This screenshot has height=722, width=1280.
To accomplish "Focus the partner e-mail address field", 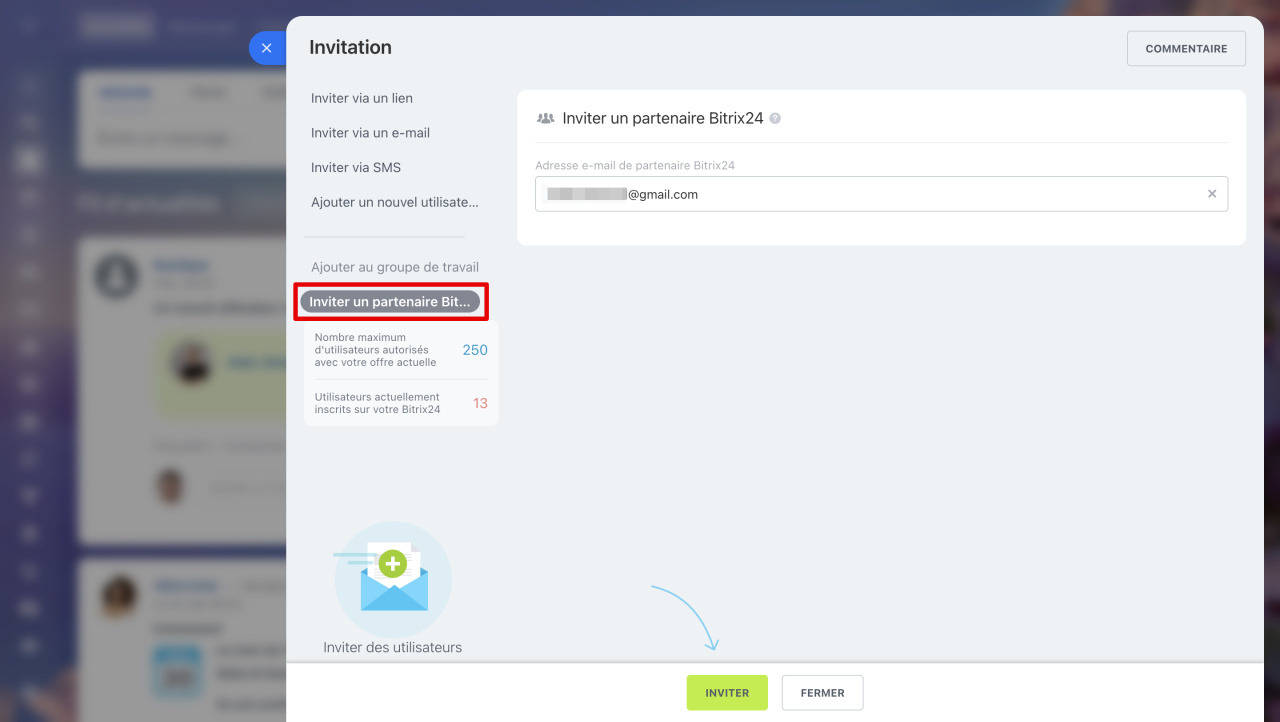I will point(881,194).
